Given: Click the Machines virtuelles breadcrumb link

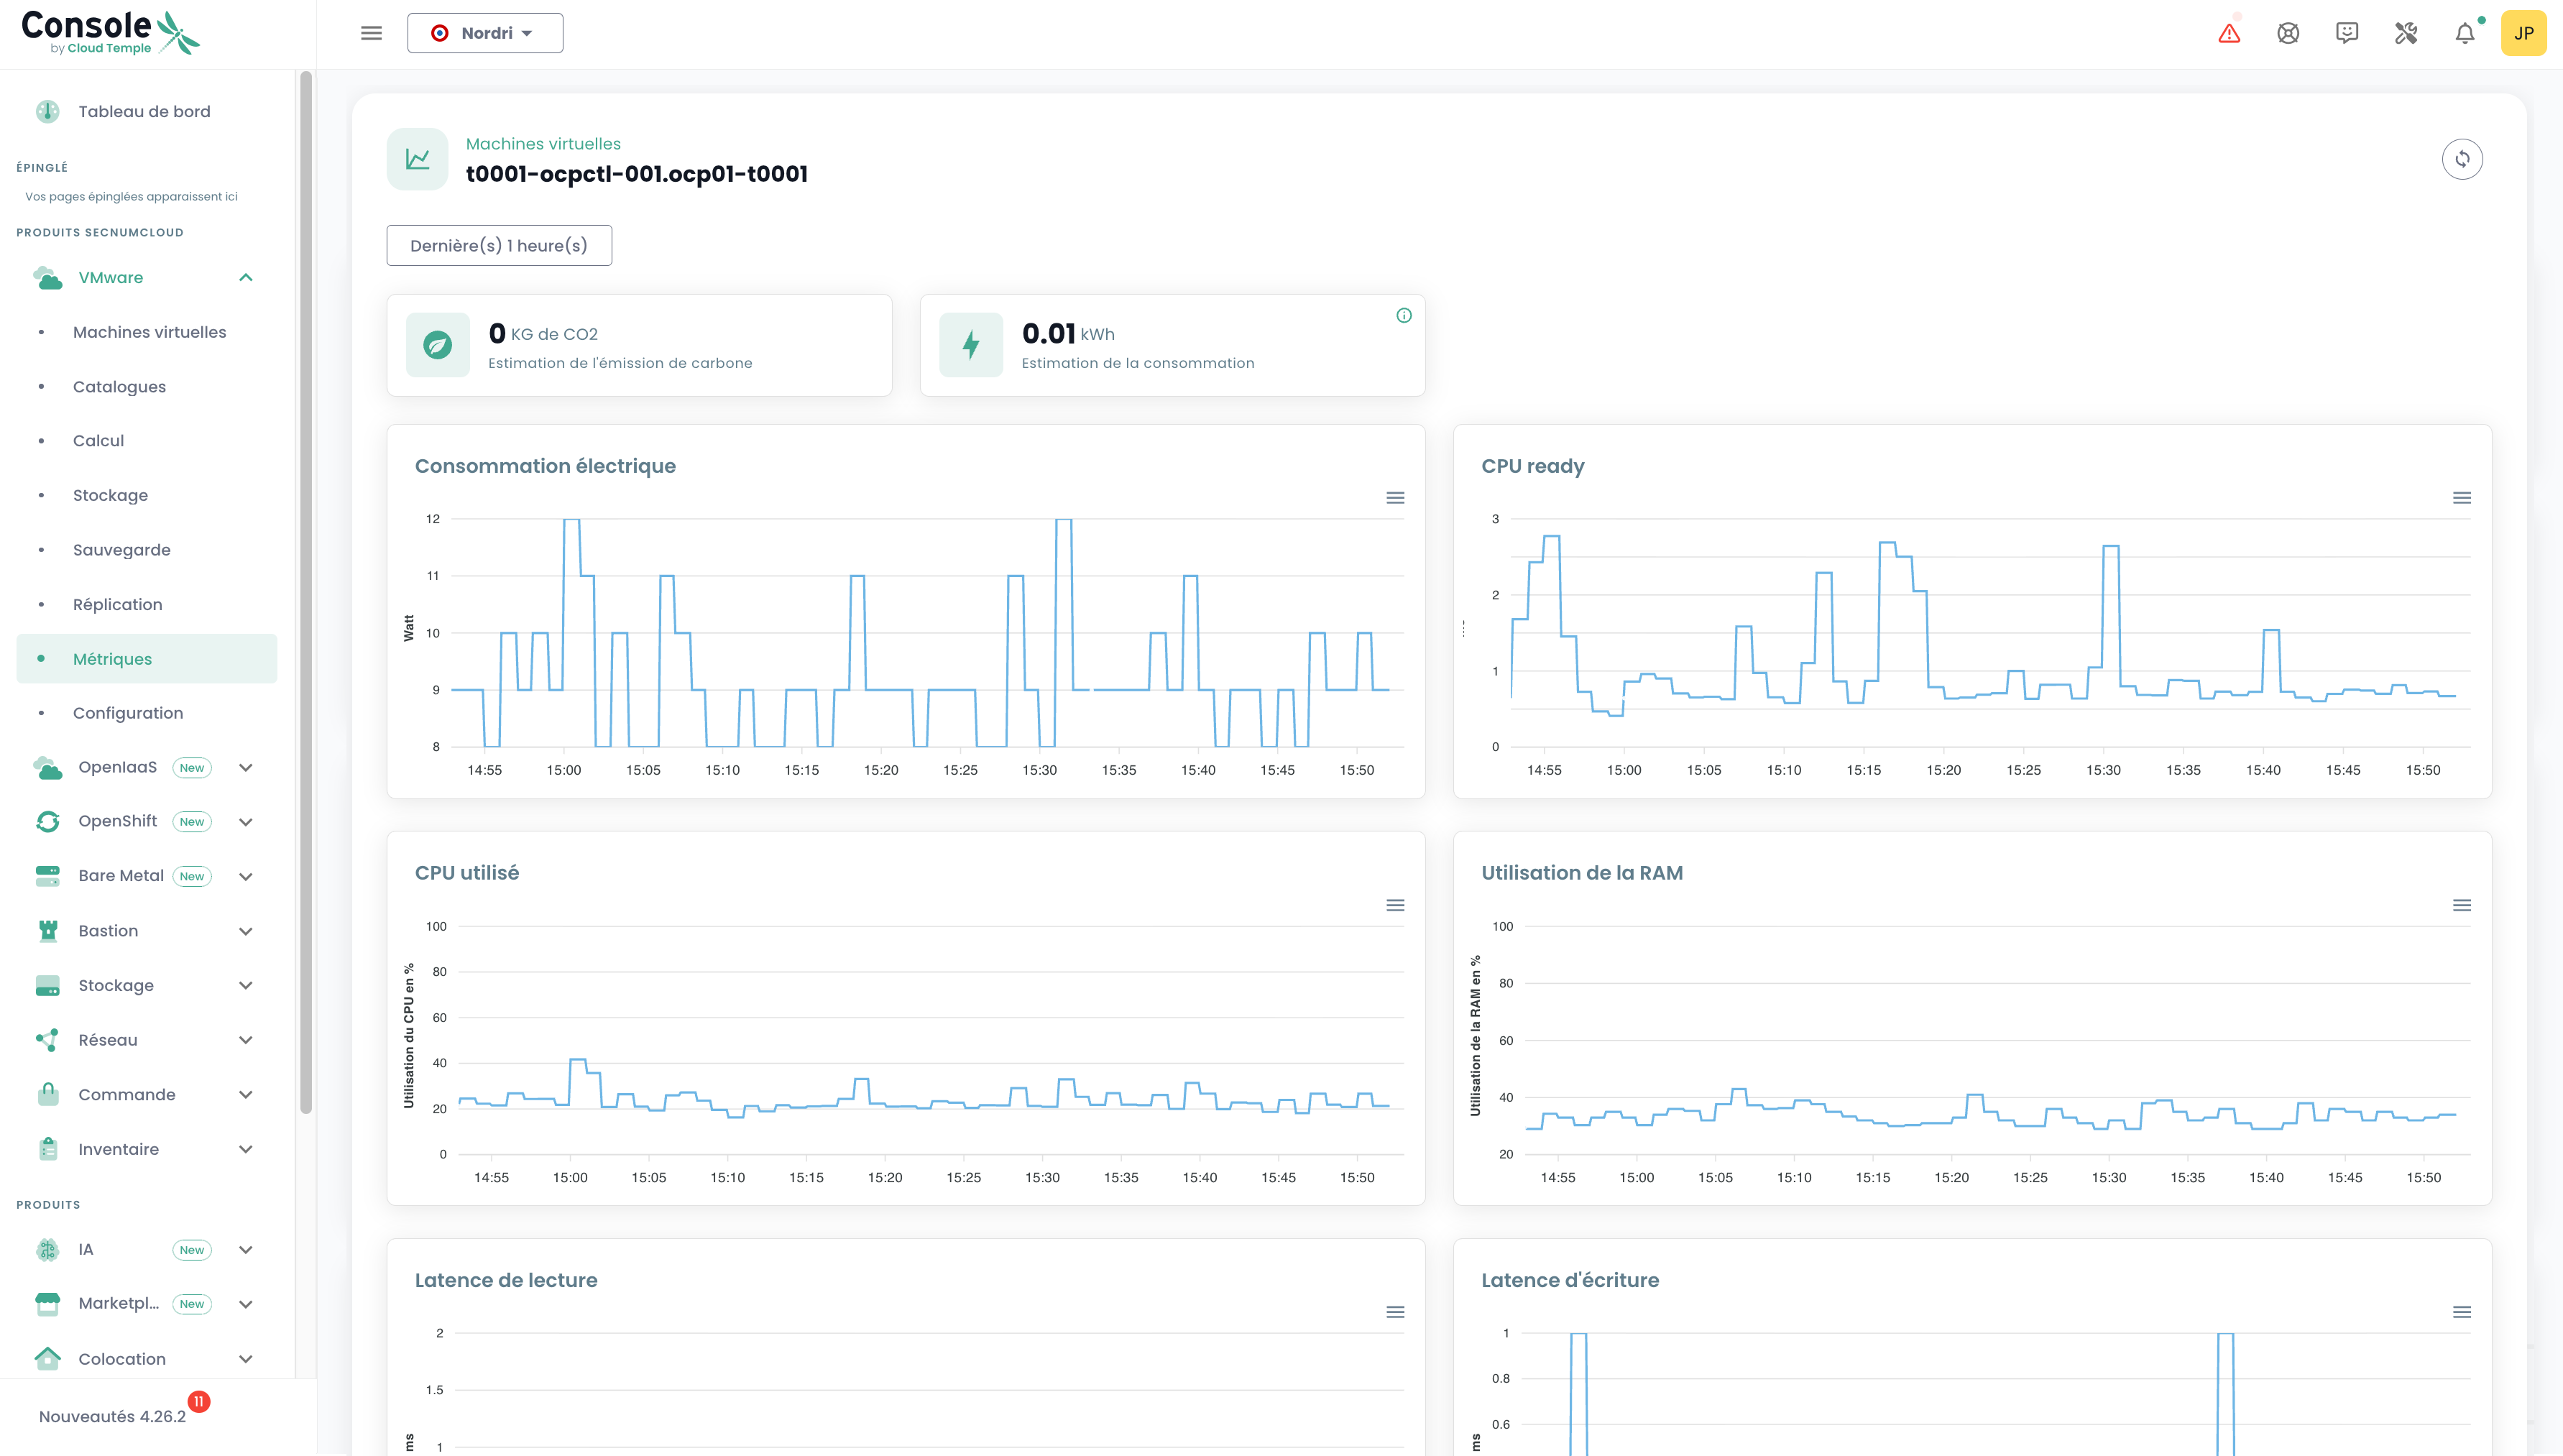Looking at the screenshot, I should [543, 144].
